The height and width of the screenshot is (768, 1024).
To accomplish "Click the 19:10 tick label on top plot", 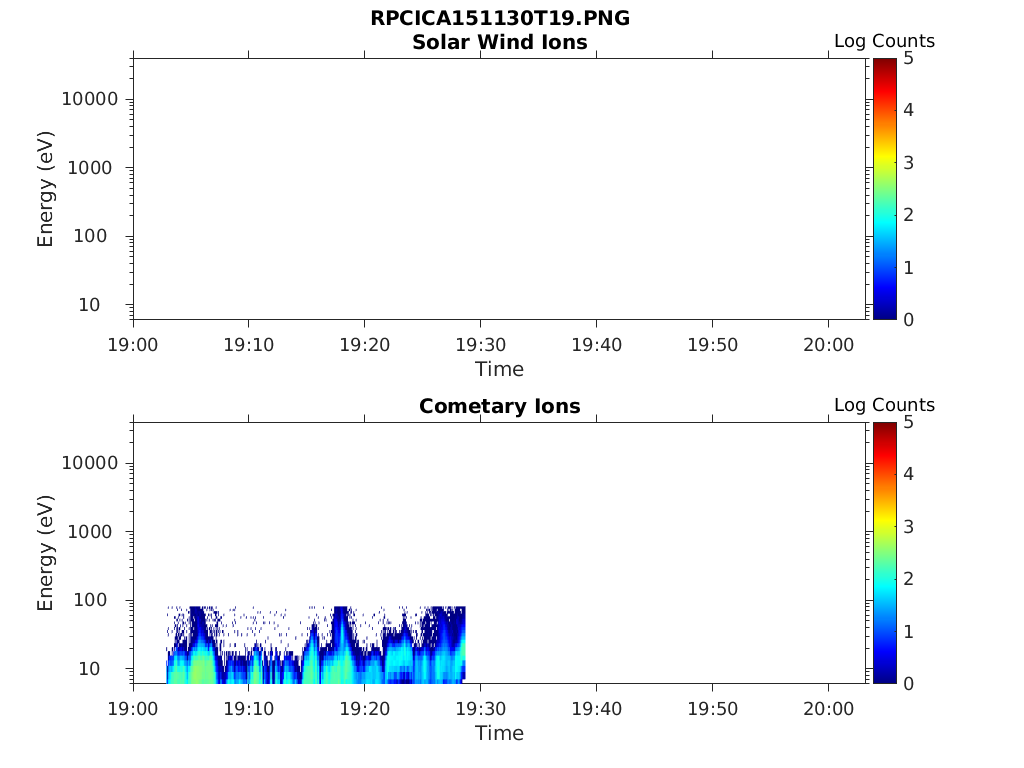I will (x=249, y=345).
